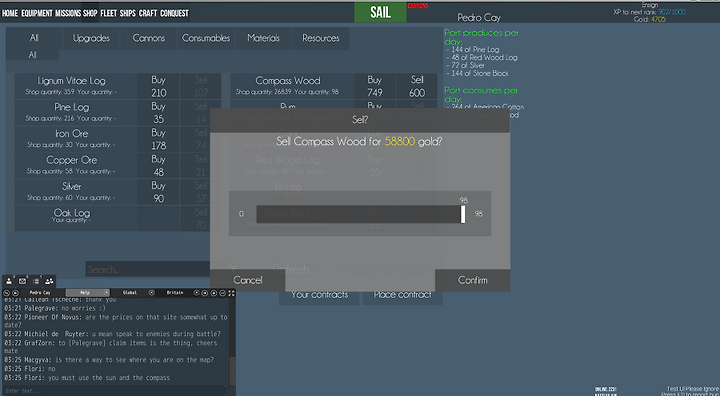Click Pedro Cay port name
The image size is (720, 396).
pos(479,17)
